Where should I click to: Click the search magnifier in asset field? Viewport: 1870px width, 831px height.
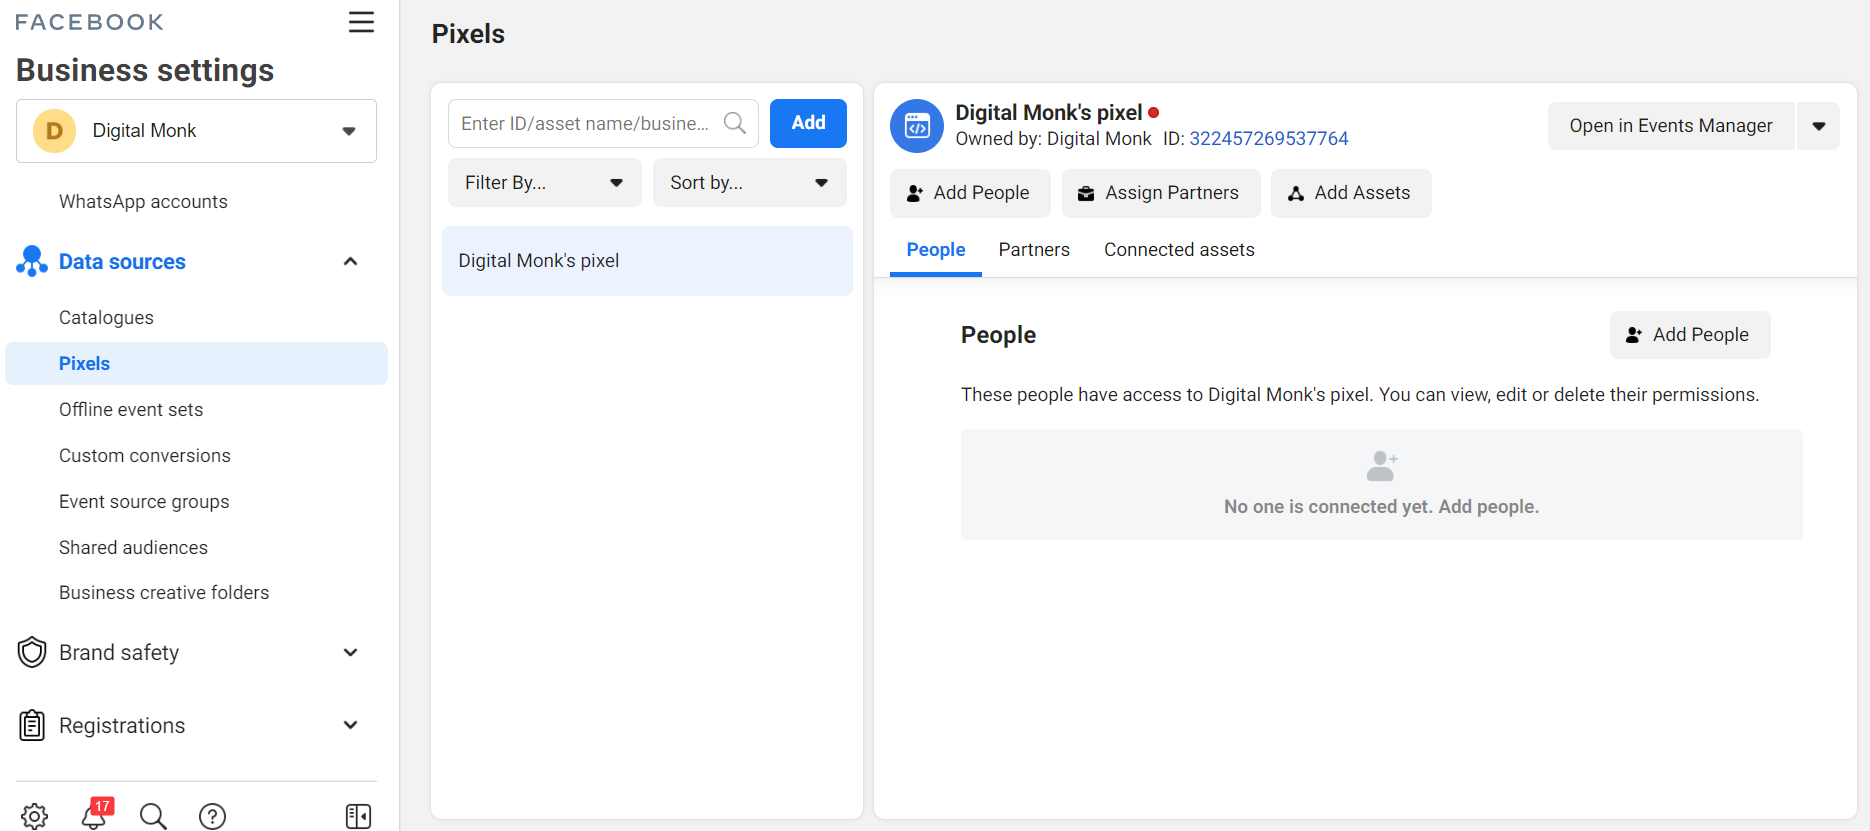pyautogui.click(x=735, y=123)
